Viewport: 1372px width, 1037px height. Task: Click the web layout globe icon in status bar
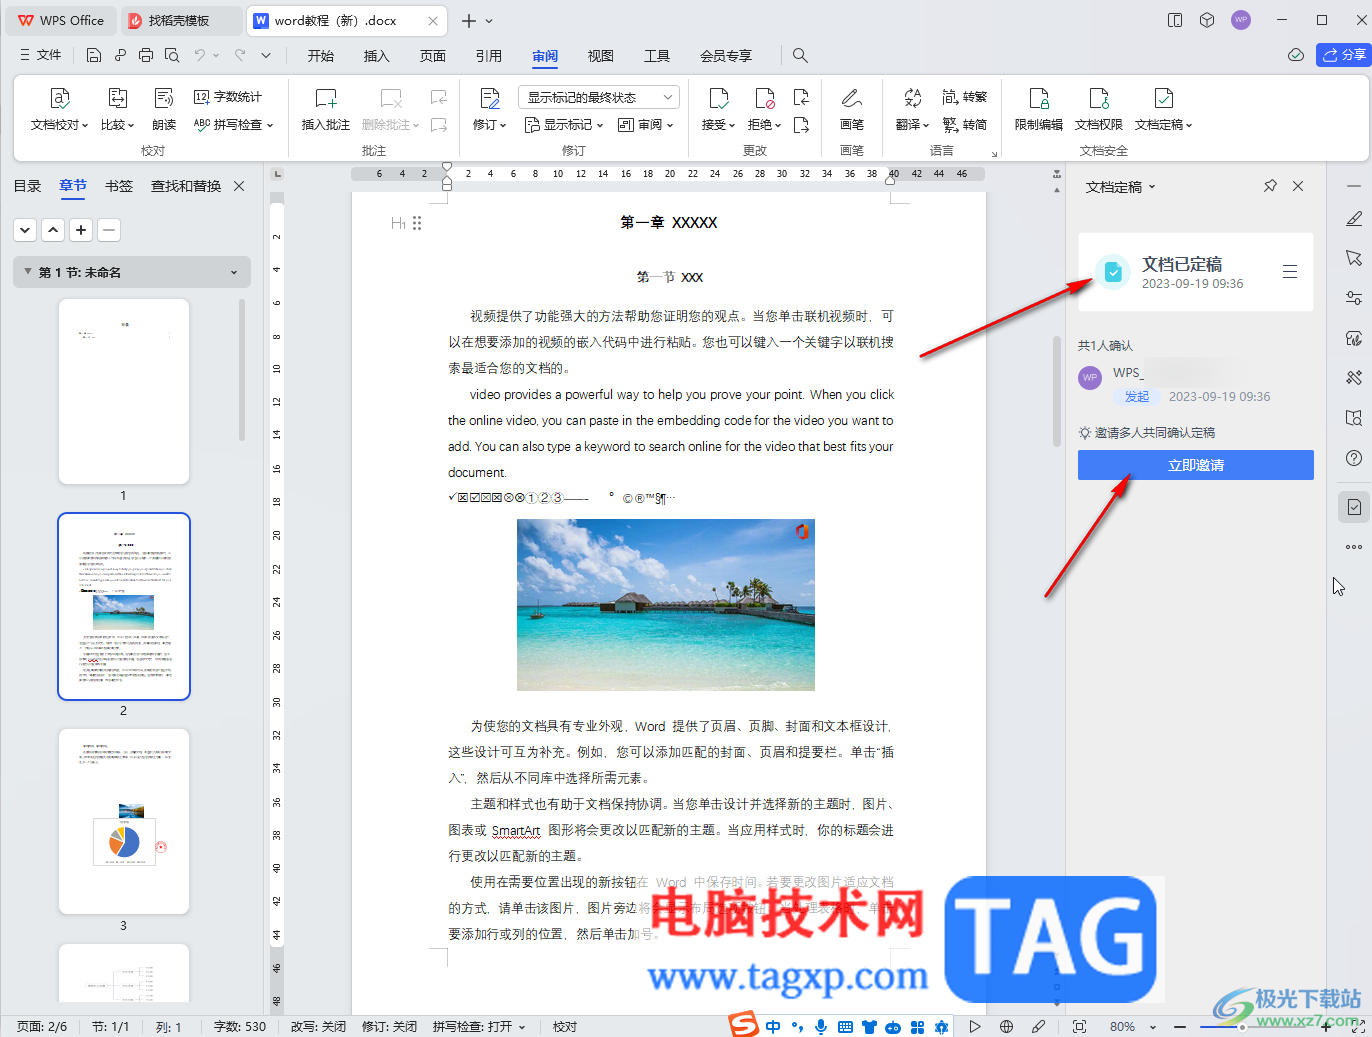coord(1007,1026)
